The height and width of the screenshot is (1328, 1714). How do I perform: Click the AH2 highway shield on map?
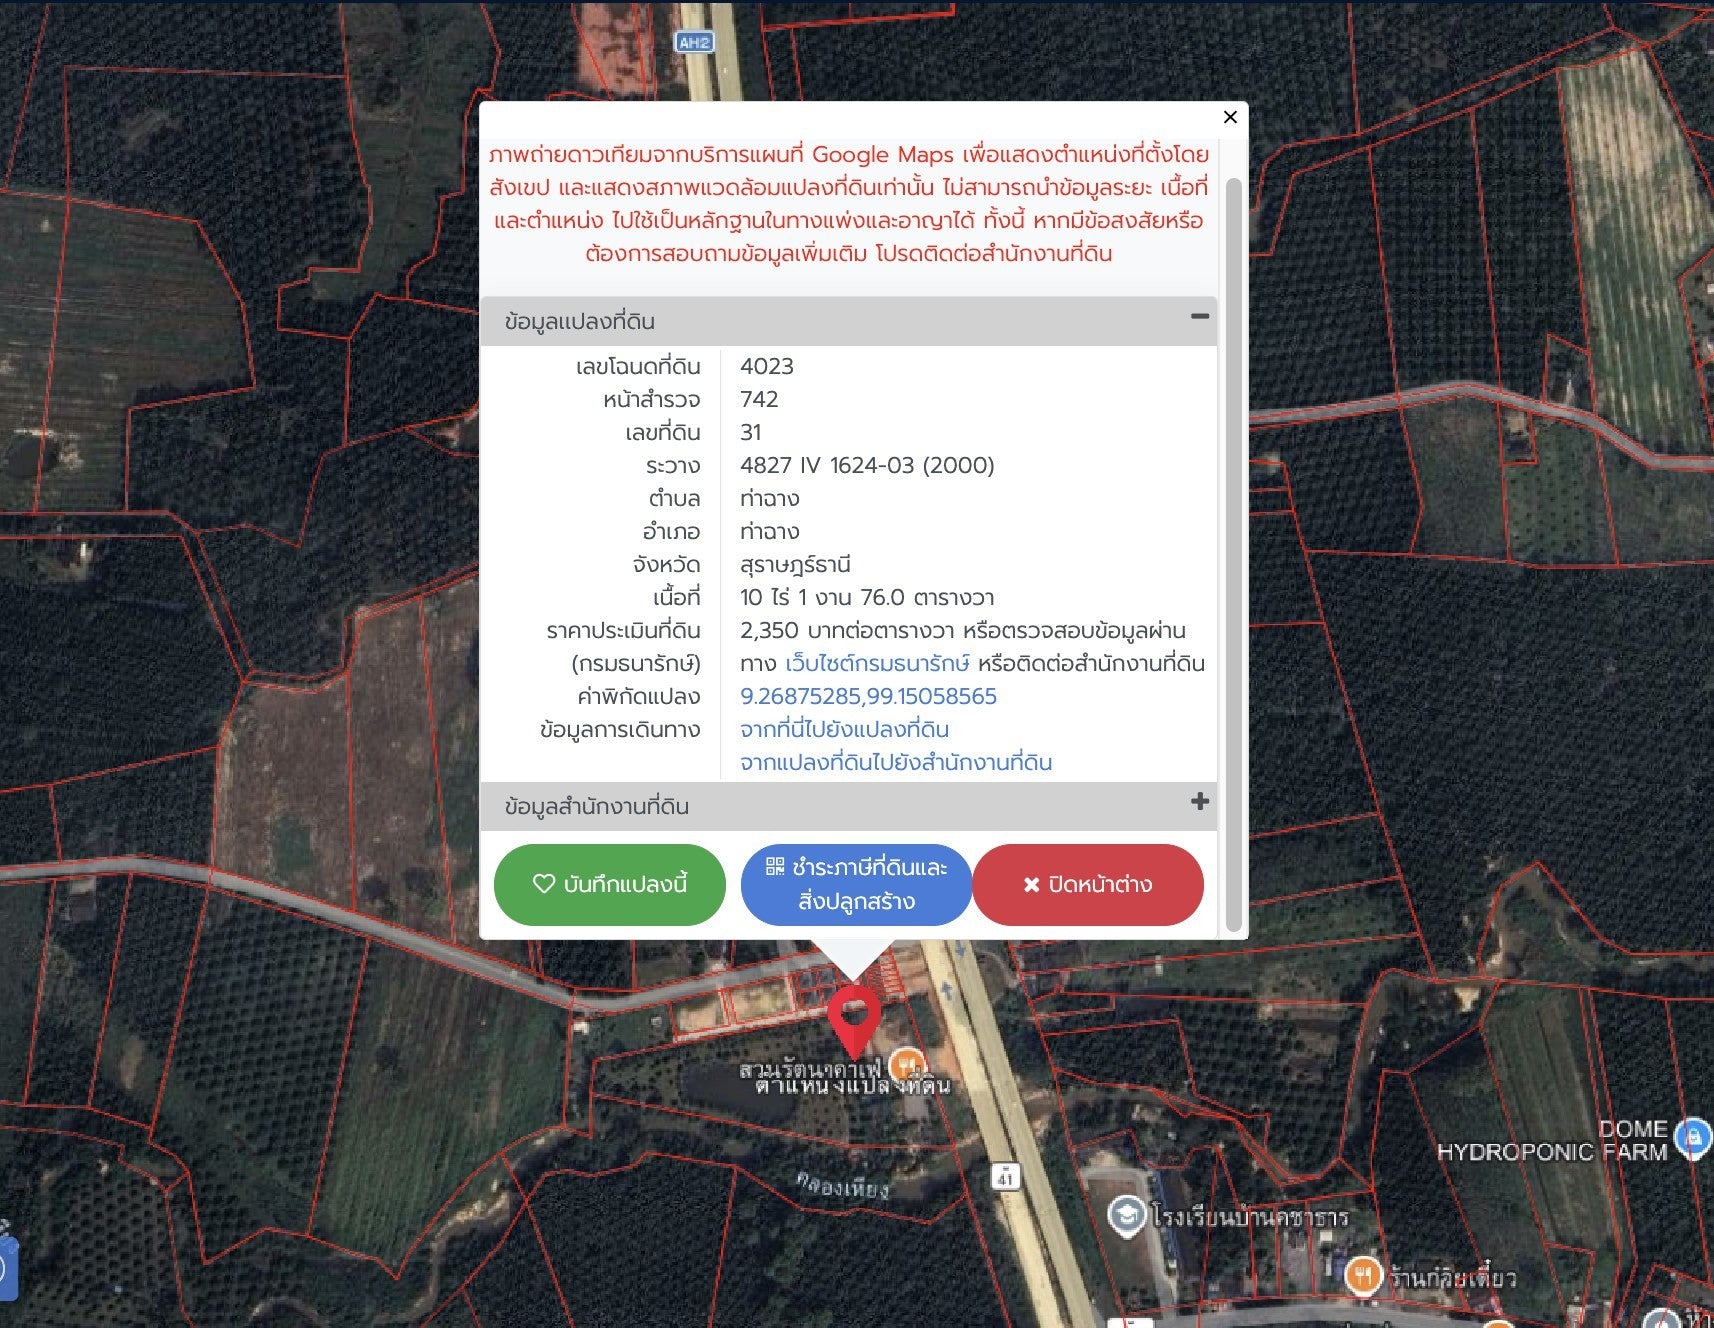click(694, 42)
